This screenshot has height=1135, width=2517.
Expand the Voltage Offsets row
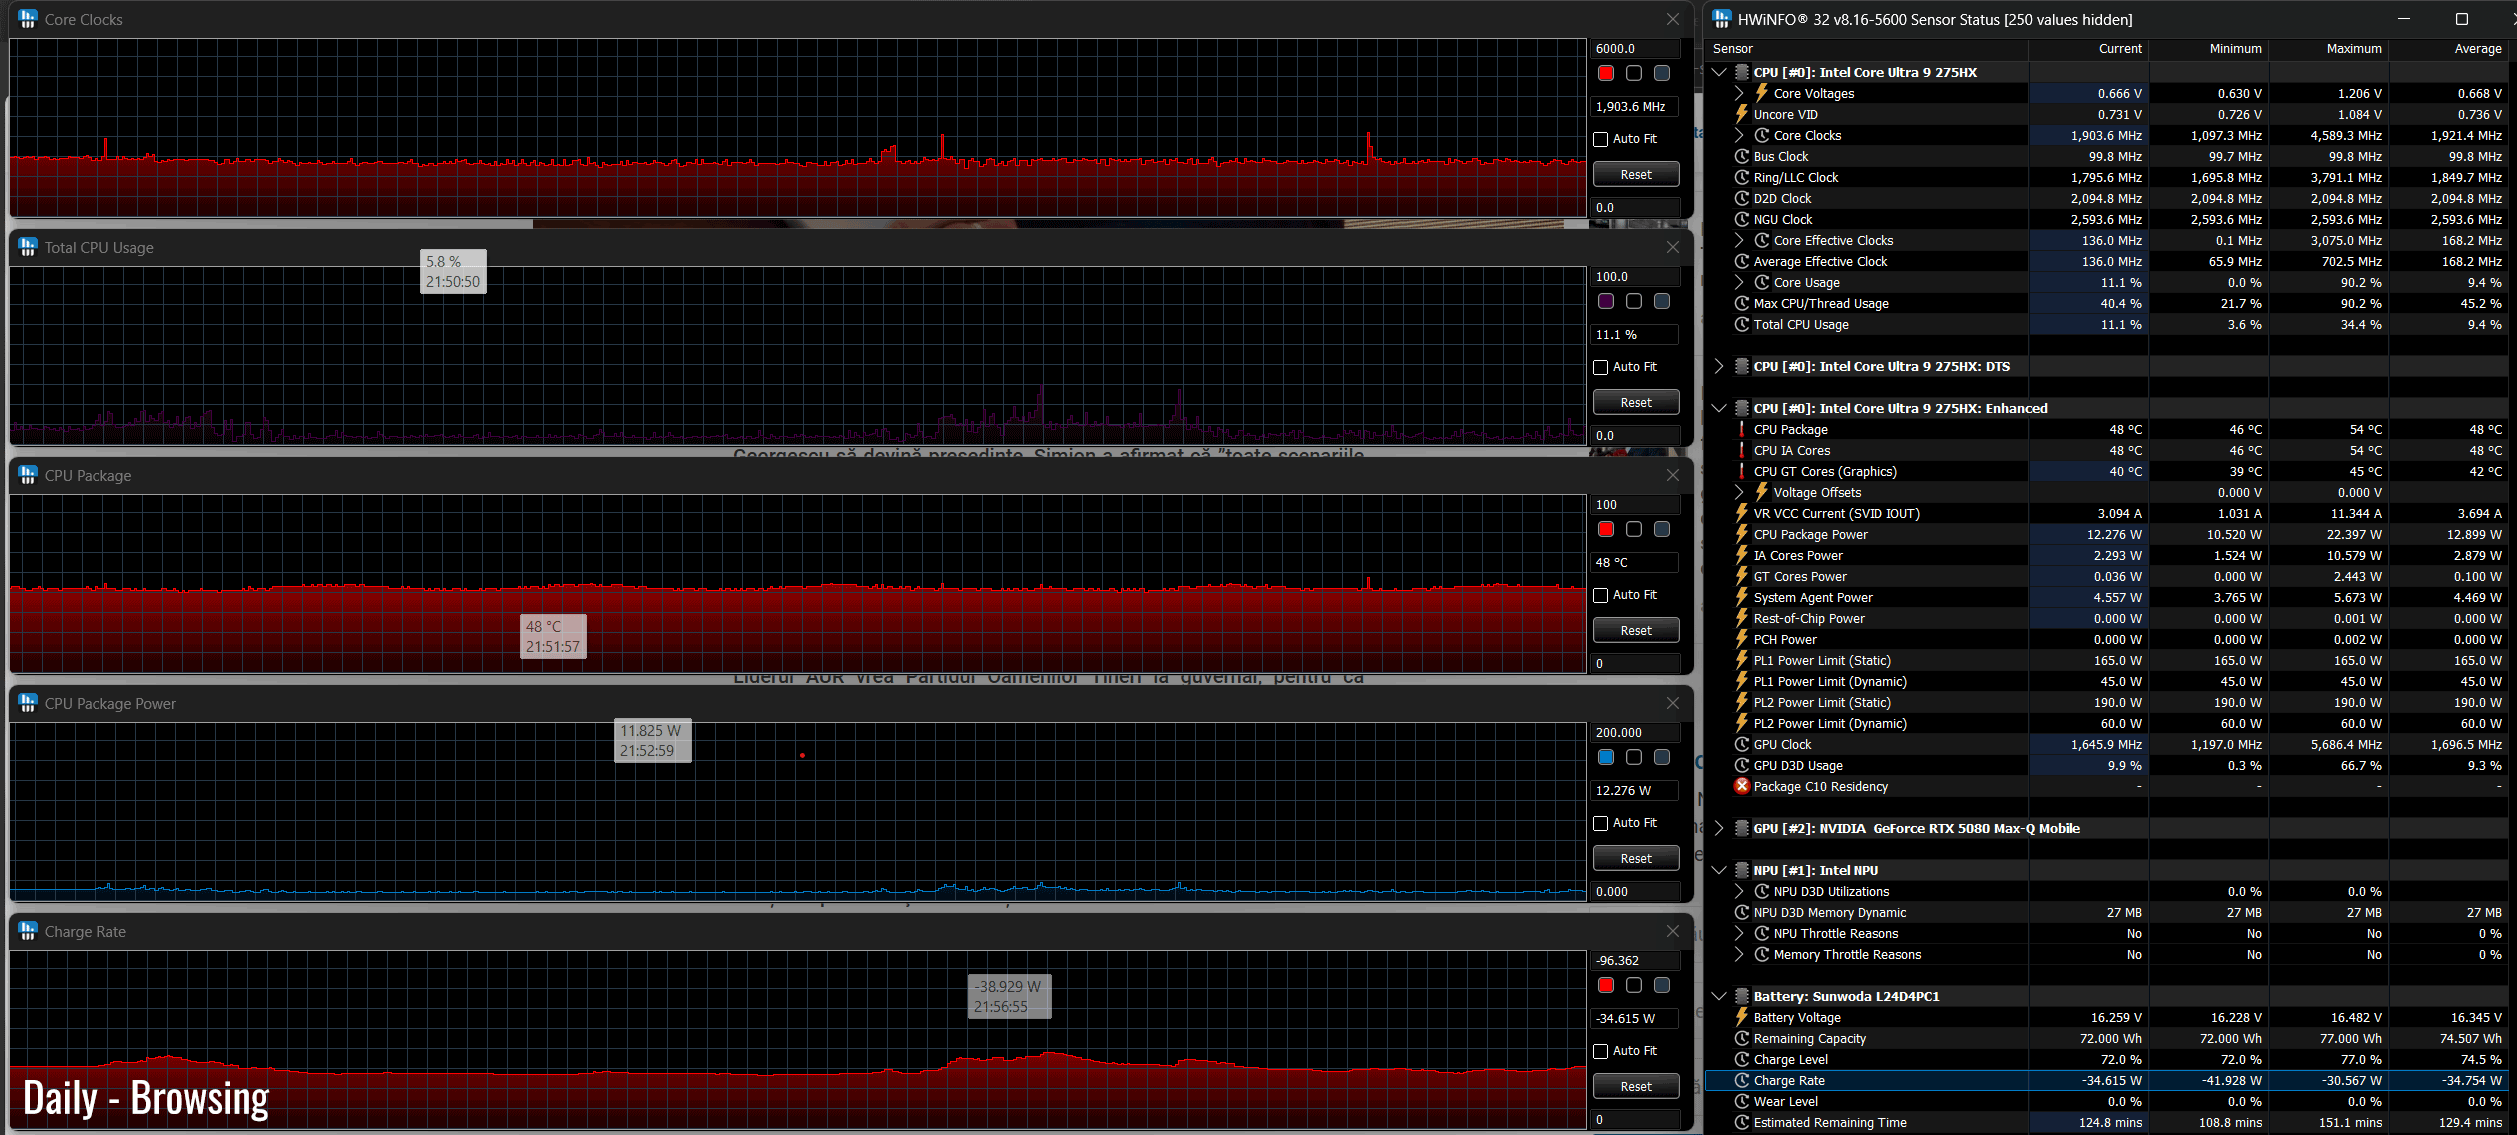[1739, 492]
